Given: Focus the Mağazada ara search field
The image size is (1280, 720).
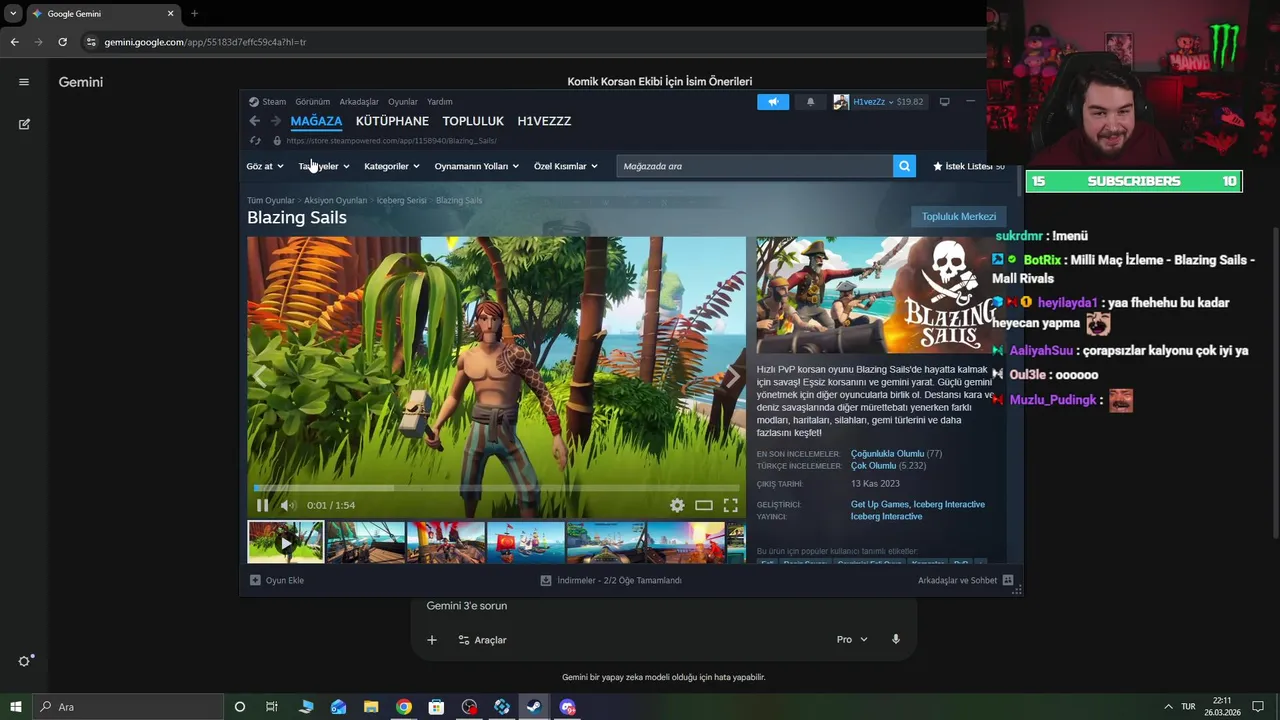Looking at the screenshot, I should coord(755,166).
